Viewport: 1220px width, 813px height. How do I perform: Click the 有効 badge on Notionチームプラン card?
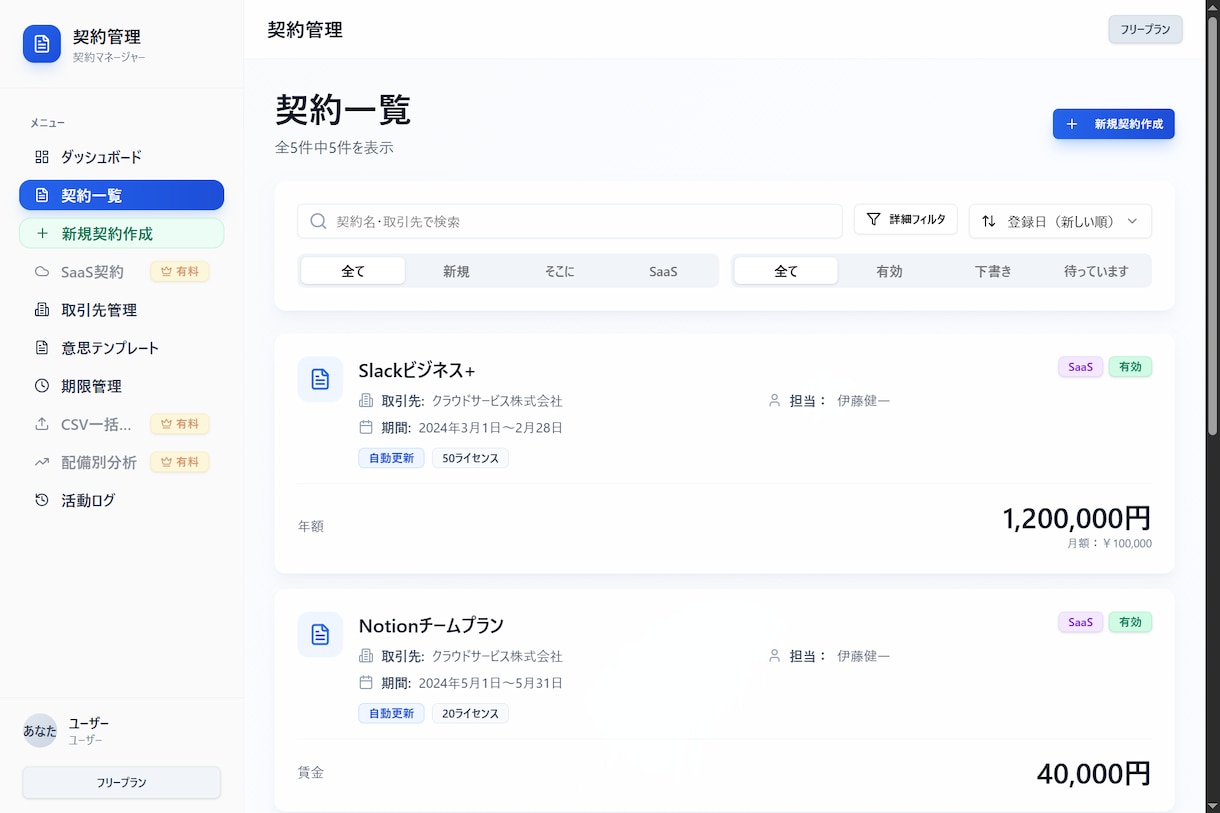(1130, 622)
